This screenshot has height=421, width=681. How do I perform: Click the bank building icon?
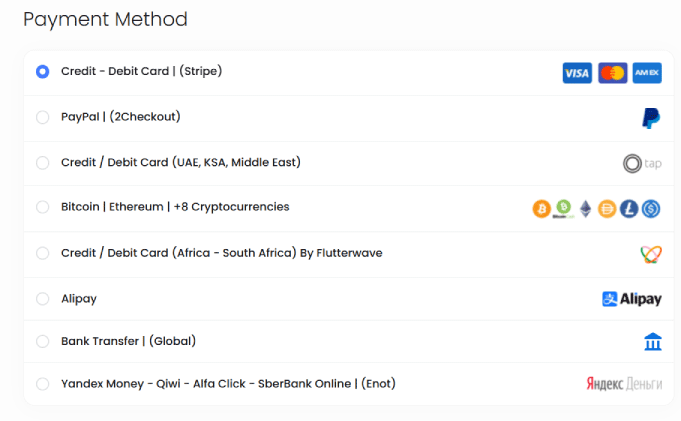point(653,343)
